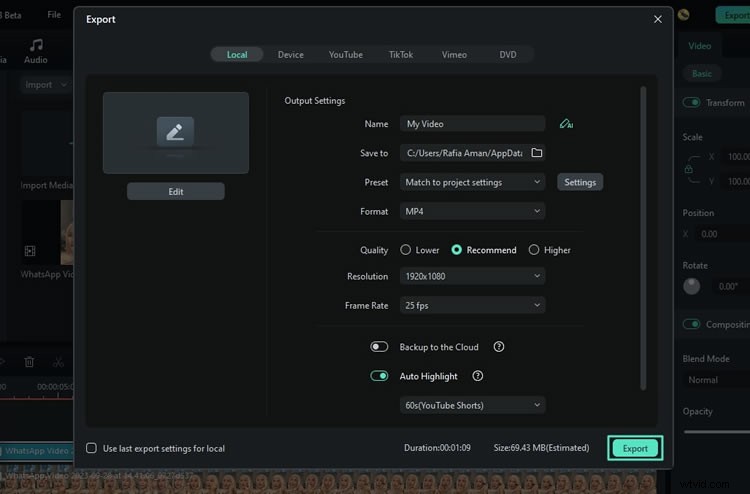
Task: Click the Name field containing My Video
Action: click(472, 124)
